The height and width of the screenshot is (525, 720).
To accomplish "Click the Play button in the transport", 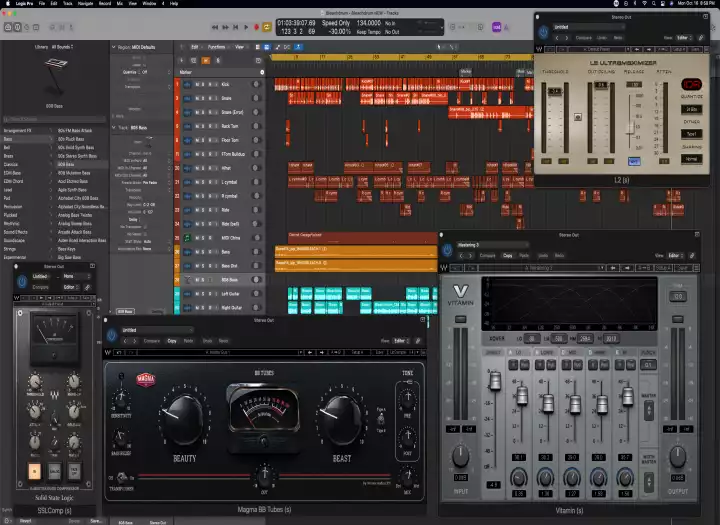I will point(246,28).
